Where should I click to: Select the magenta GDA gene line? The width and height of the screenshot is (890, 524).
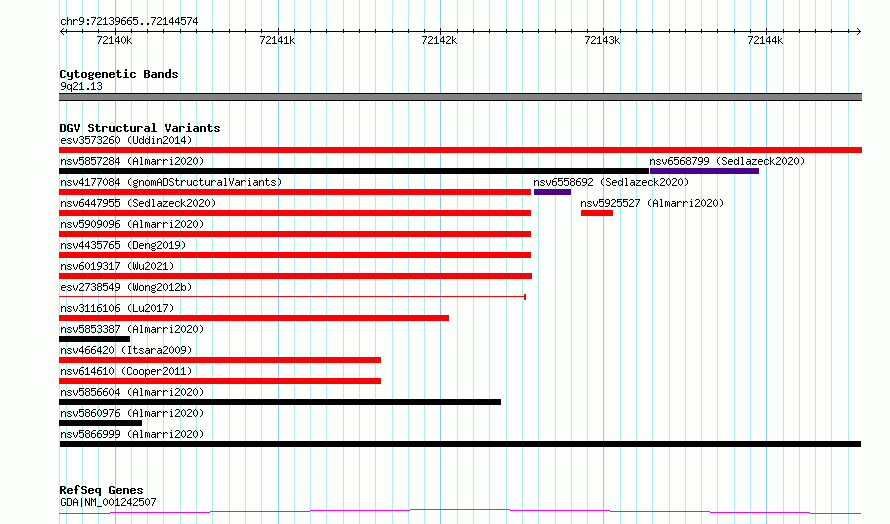coord(460,512)
